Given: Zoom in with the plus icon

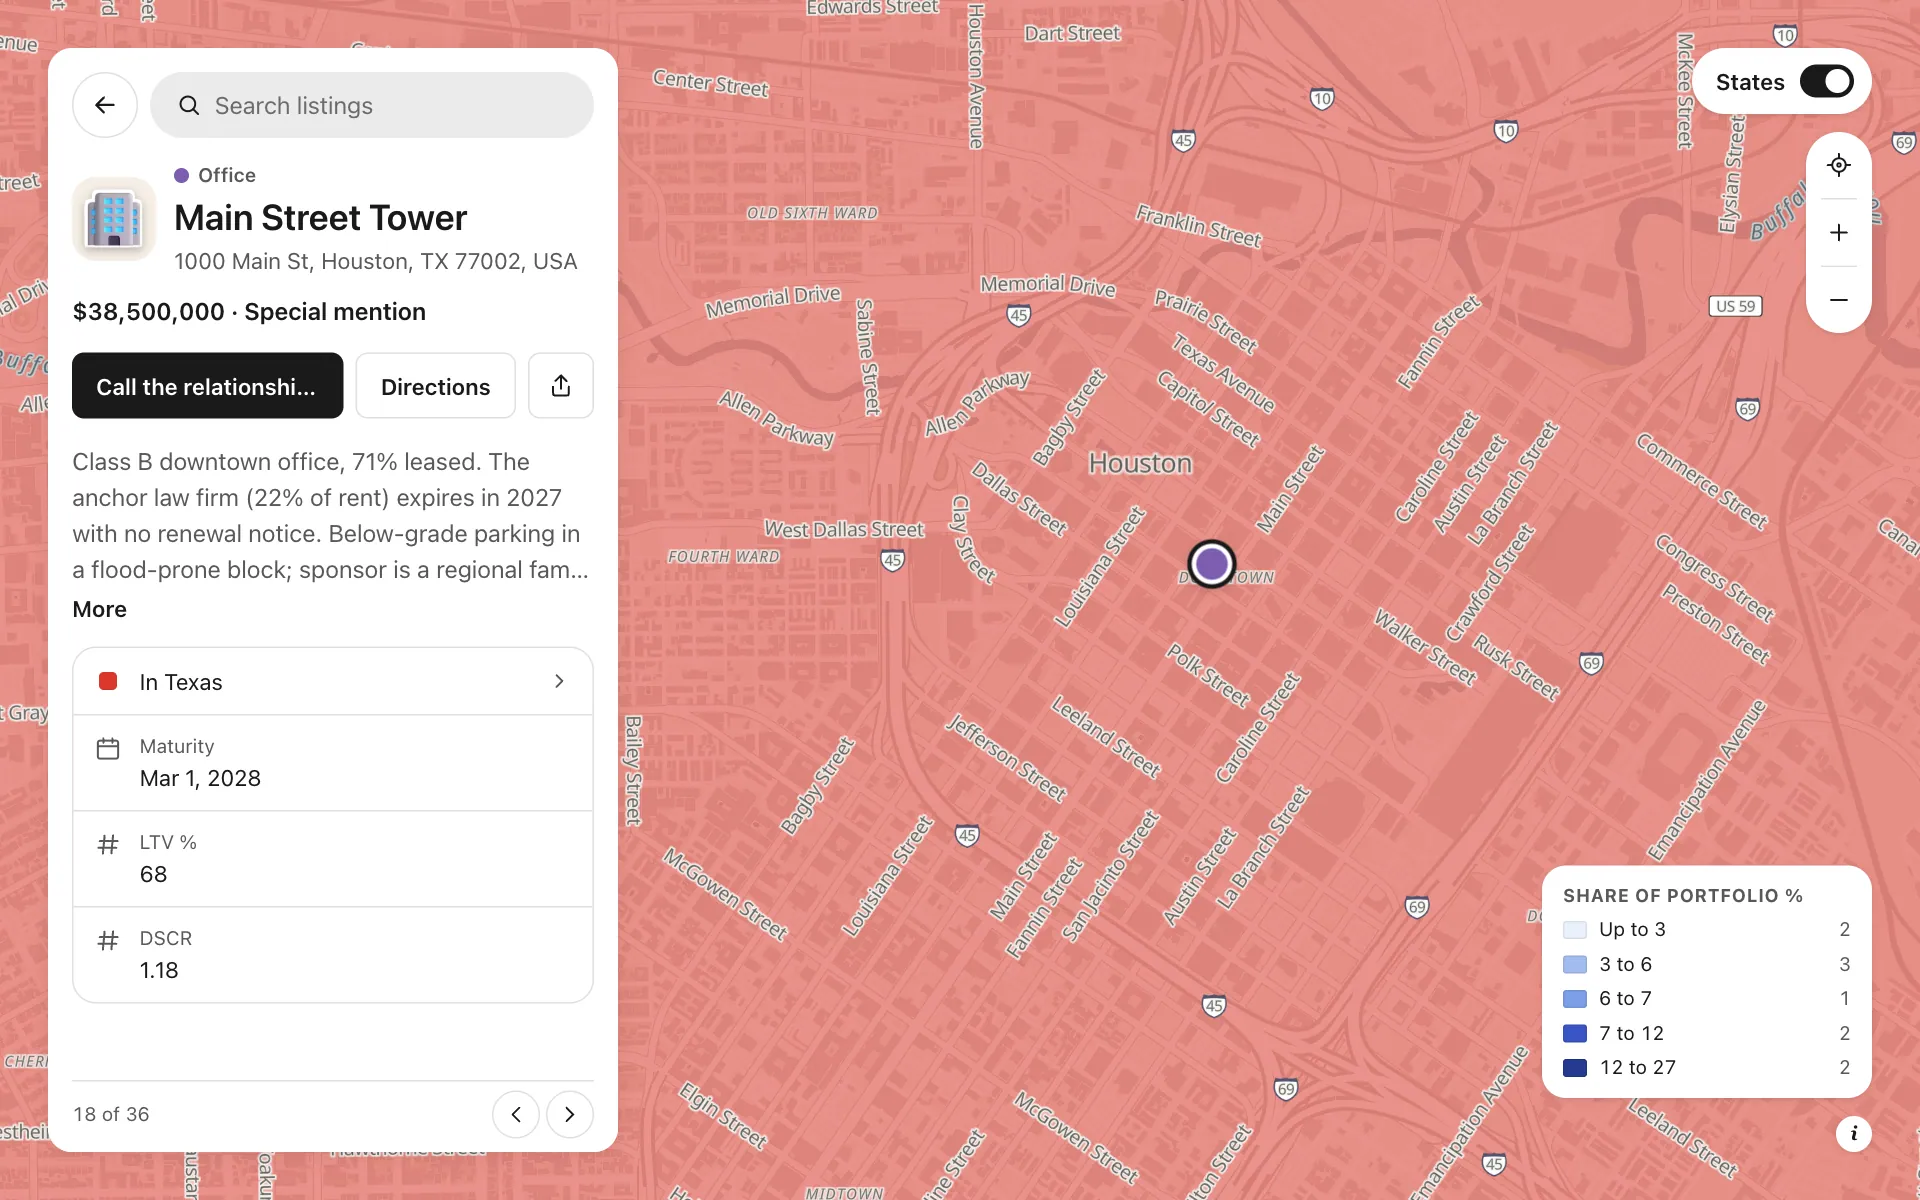Looking at the screenshot, I should tap(1838, 233).
